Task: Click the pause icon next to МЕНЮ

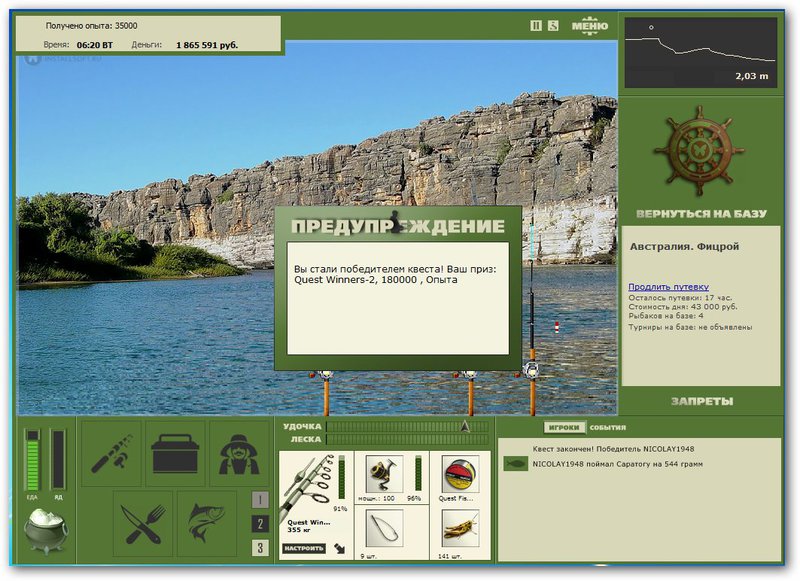Action: tap(536, 26)
